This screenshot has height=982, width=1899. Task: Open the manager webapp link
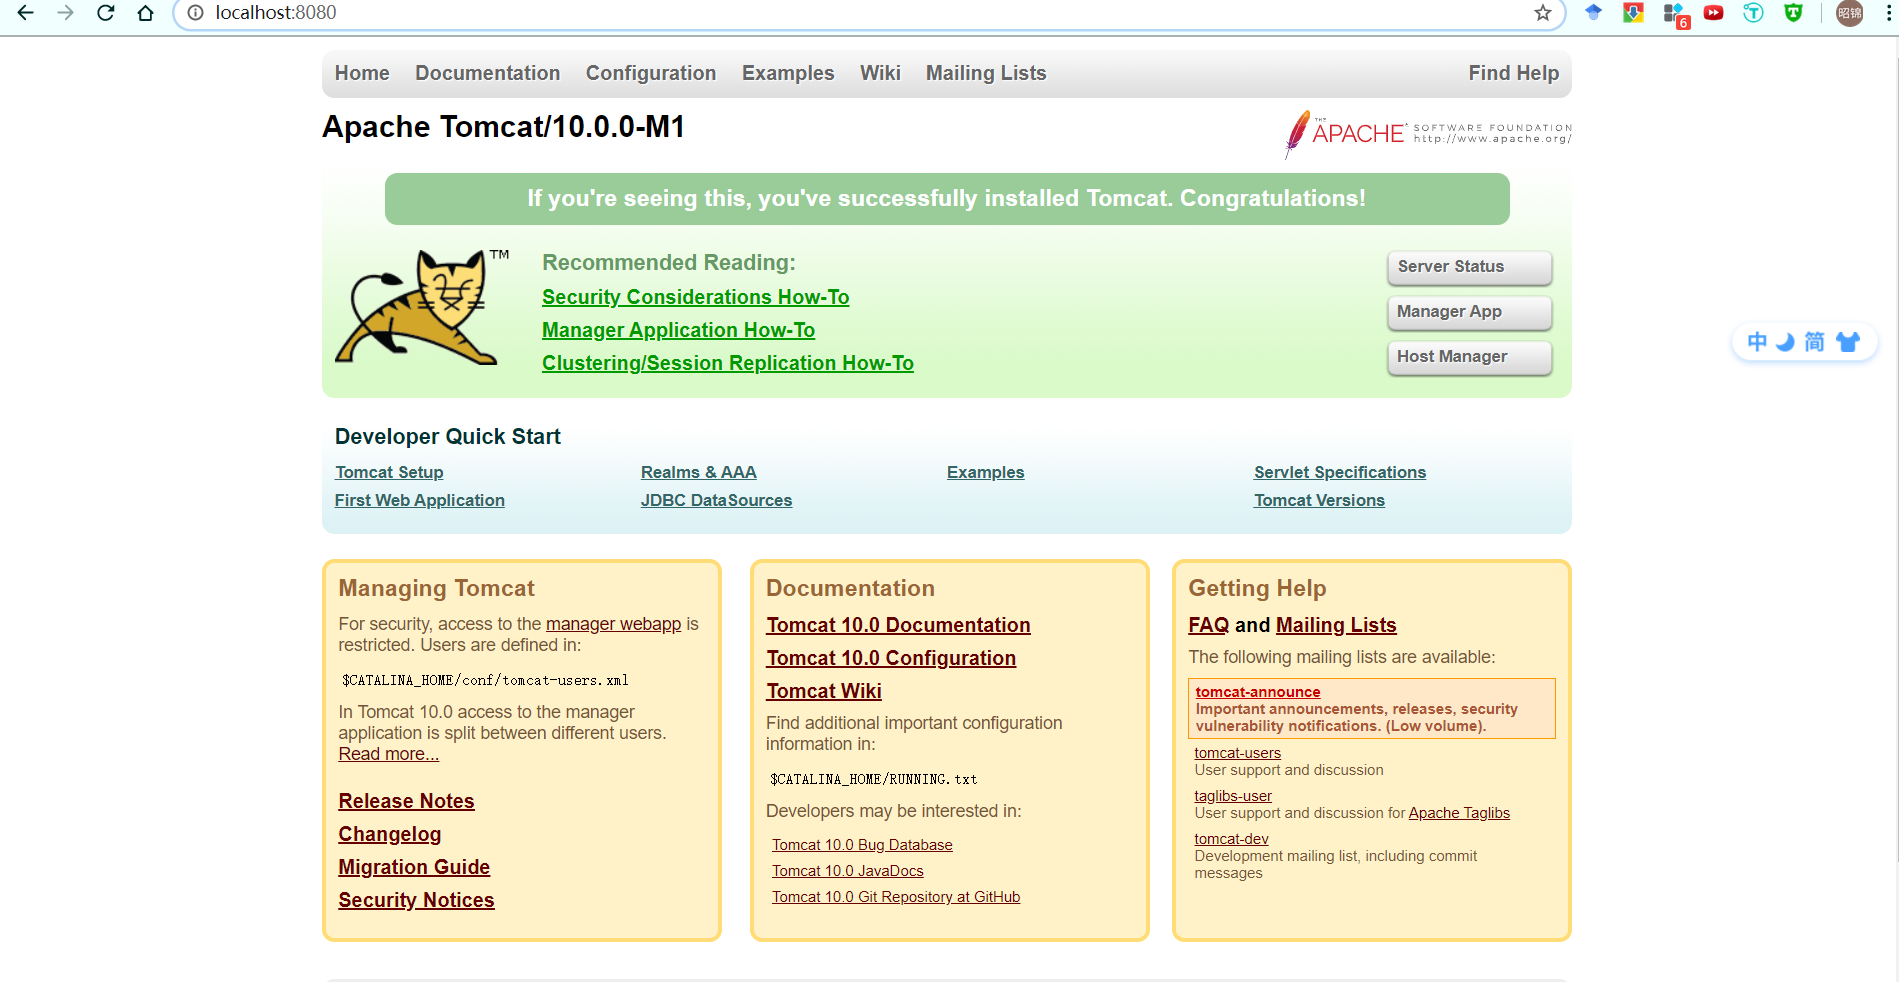click(613, 624)
